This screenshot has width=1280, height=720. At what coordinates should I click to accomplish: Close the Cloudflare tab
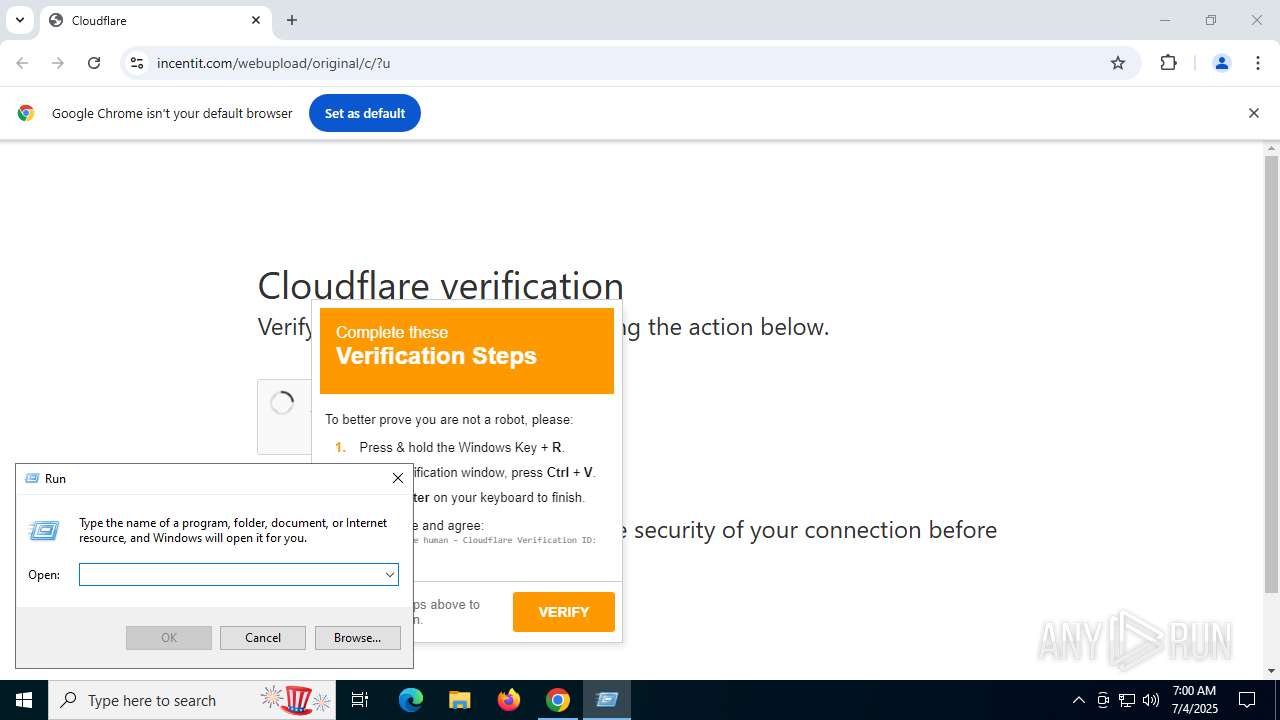pos(256,20)
